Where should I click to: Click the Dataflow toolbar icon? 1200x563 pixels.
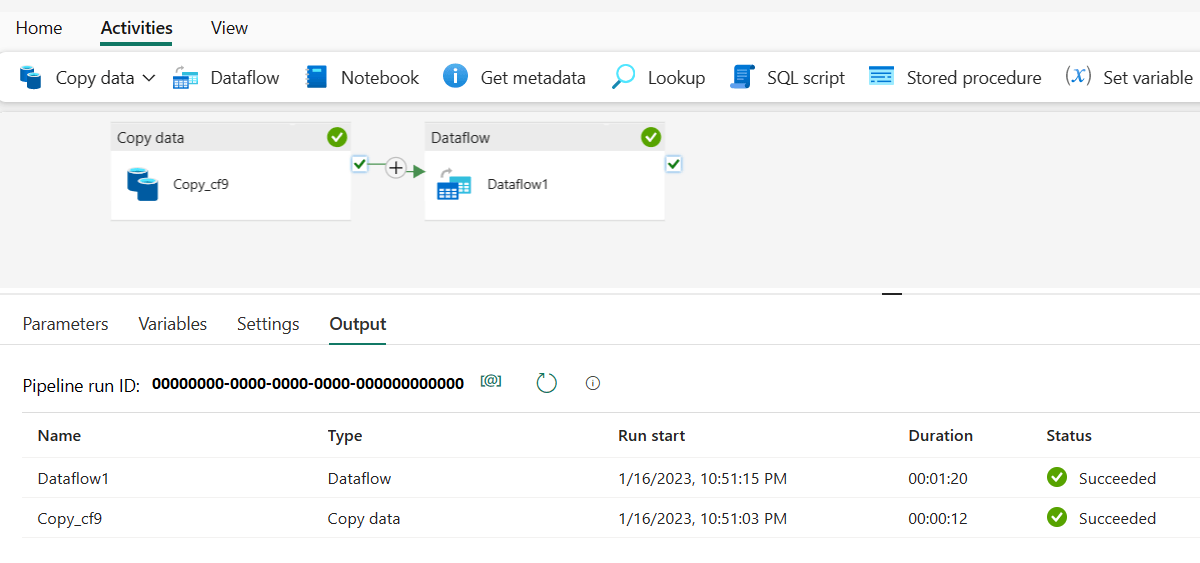[185, 78]
